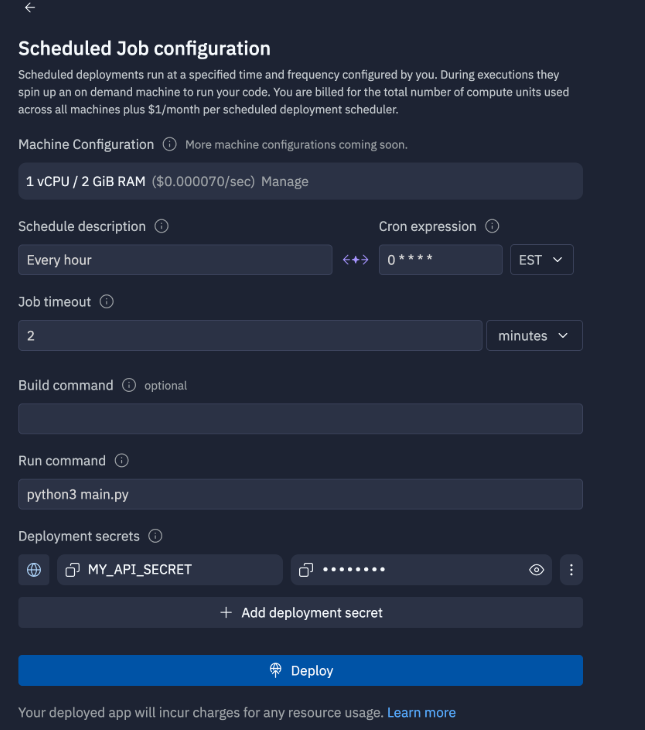Screen dimensions: 645x730
Task: Click the Build command input field
Action: [300, 419]
